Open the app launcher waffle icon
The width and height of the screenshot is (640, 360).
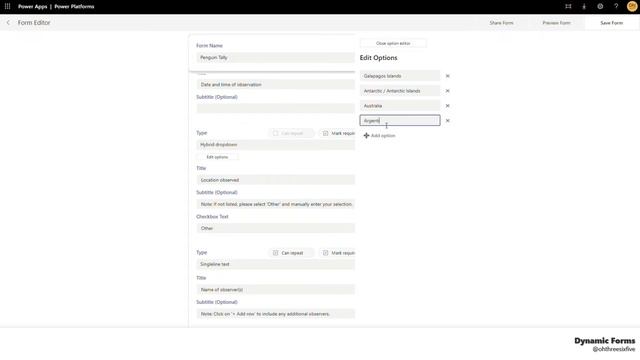click(7, 6)
